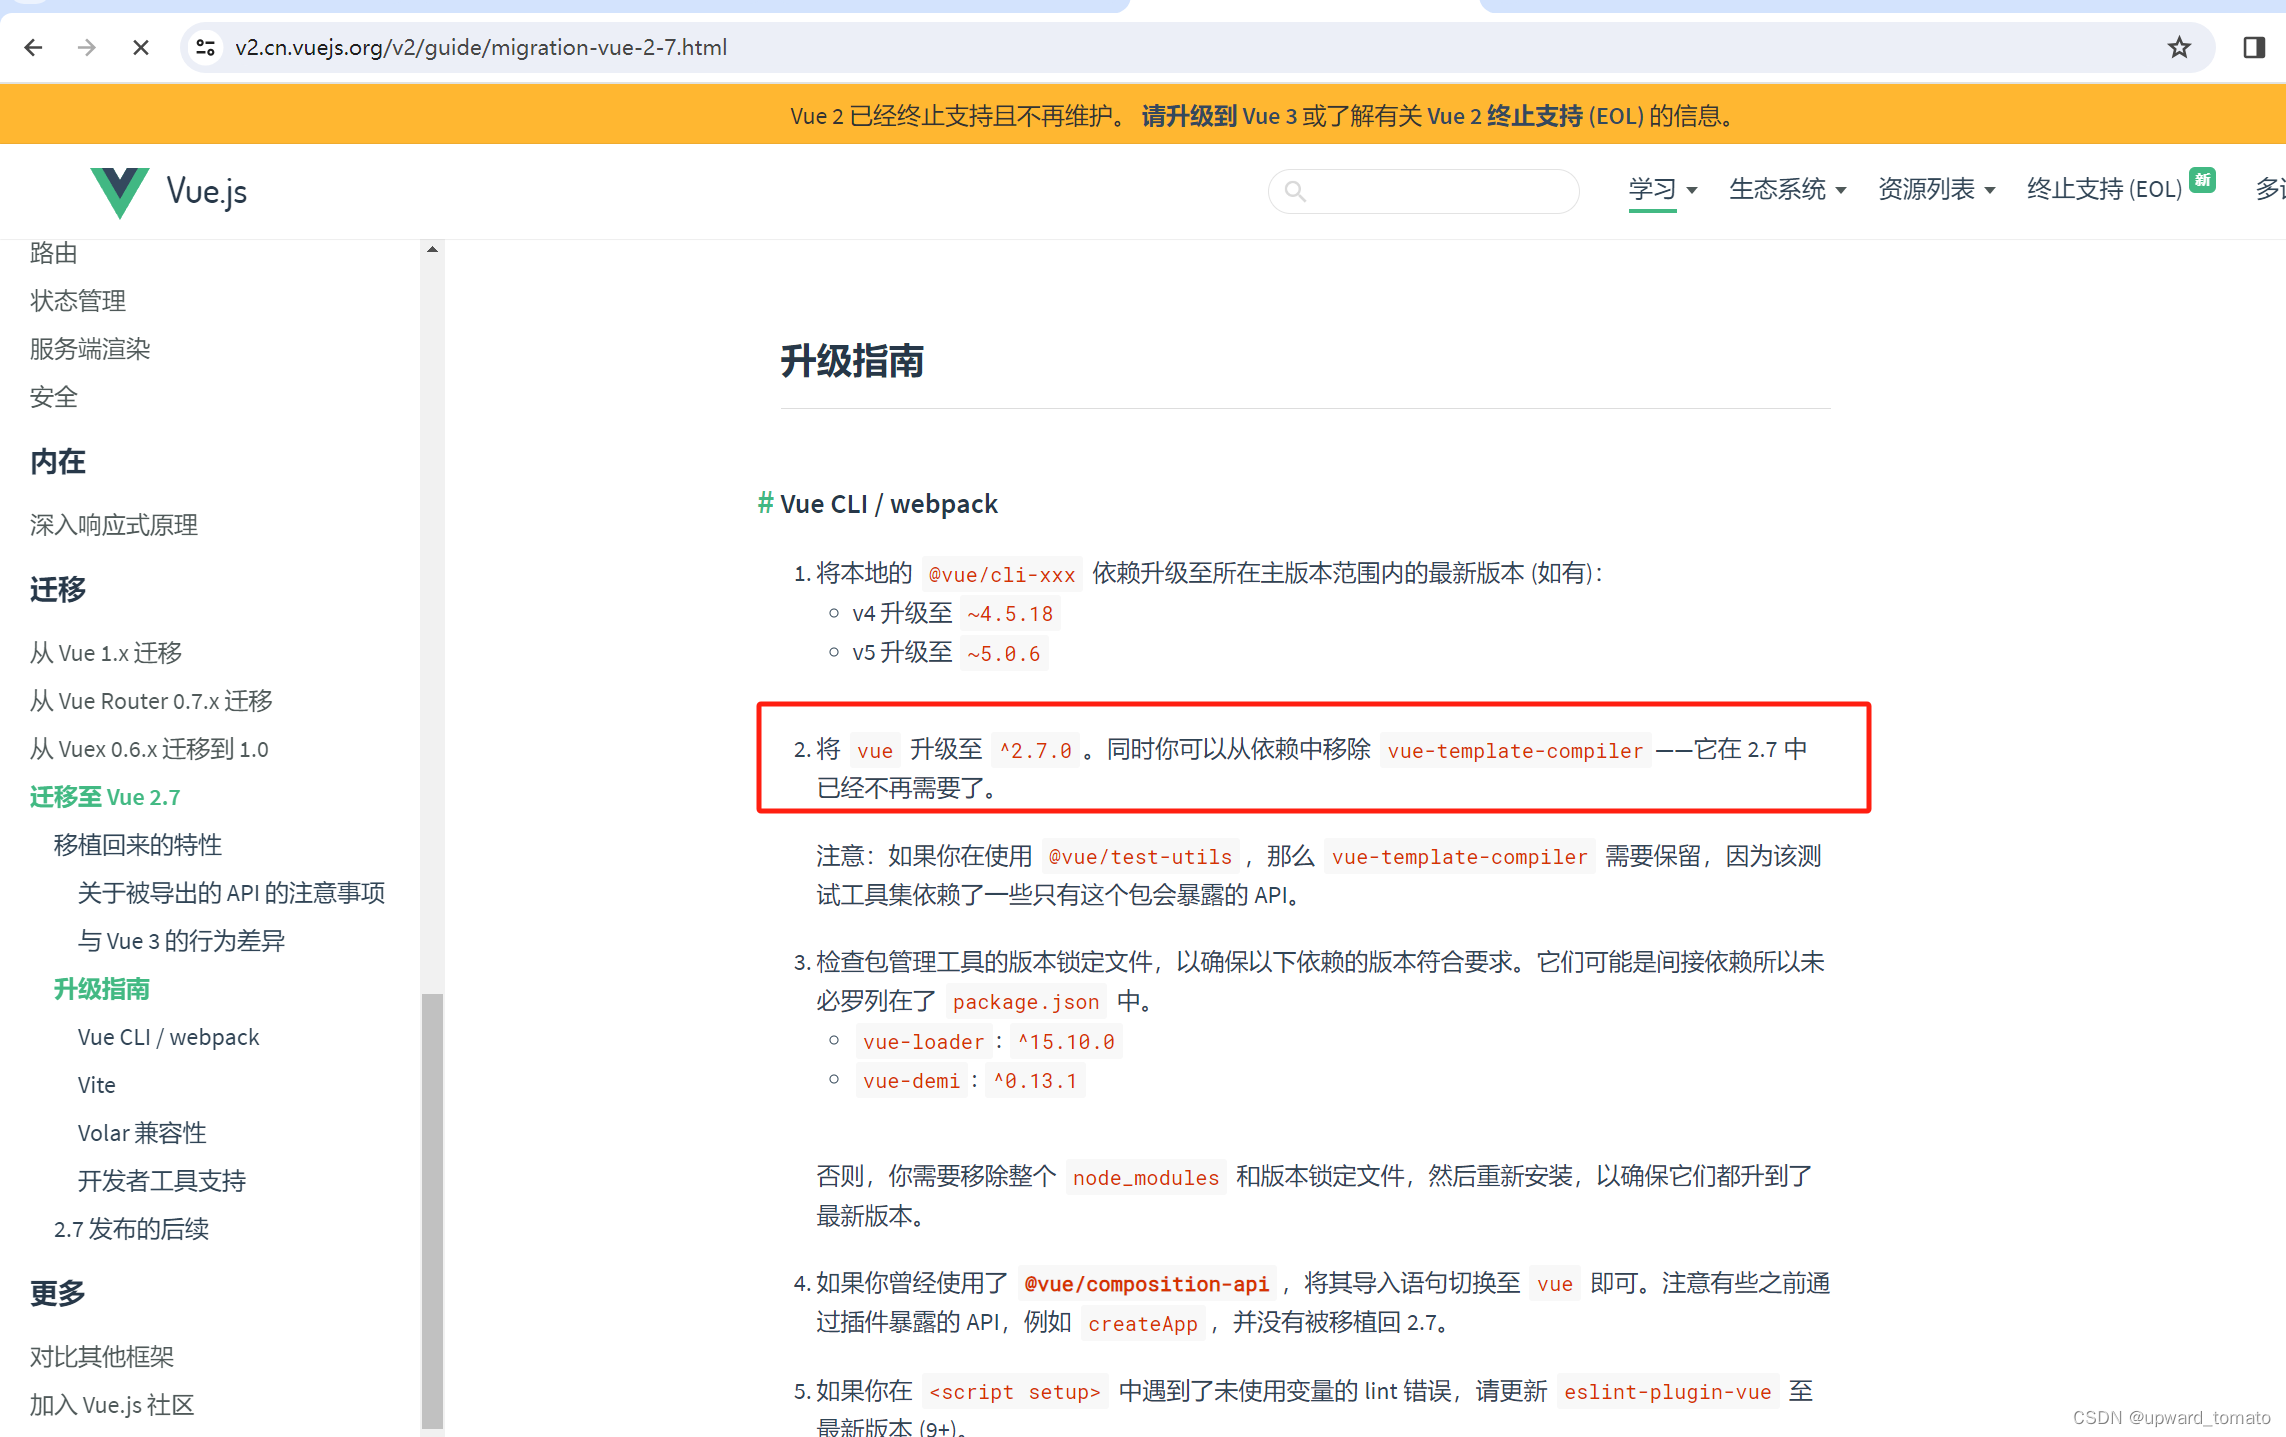The height and width of the screenshot is (1437, 2286).
Task: Go to Vite section in sidebar
Action: tap(97, 1085)
